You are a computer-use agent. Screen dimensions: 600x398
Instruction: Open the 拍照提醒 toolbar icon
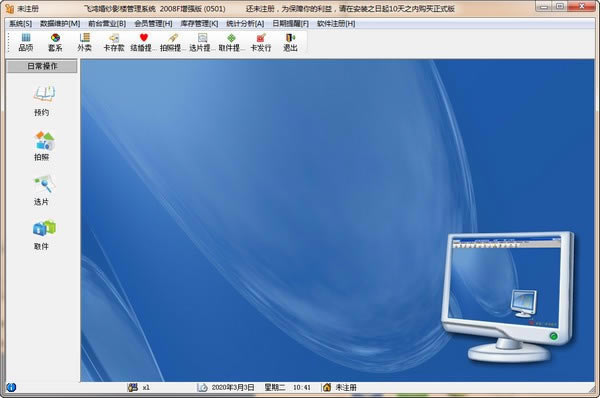pyautogui.click(x=172, y=42)
